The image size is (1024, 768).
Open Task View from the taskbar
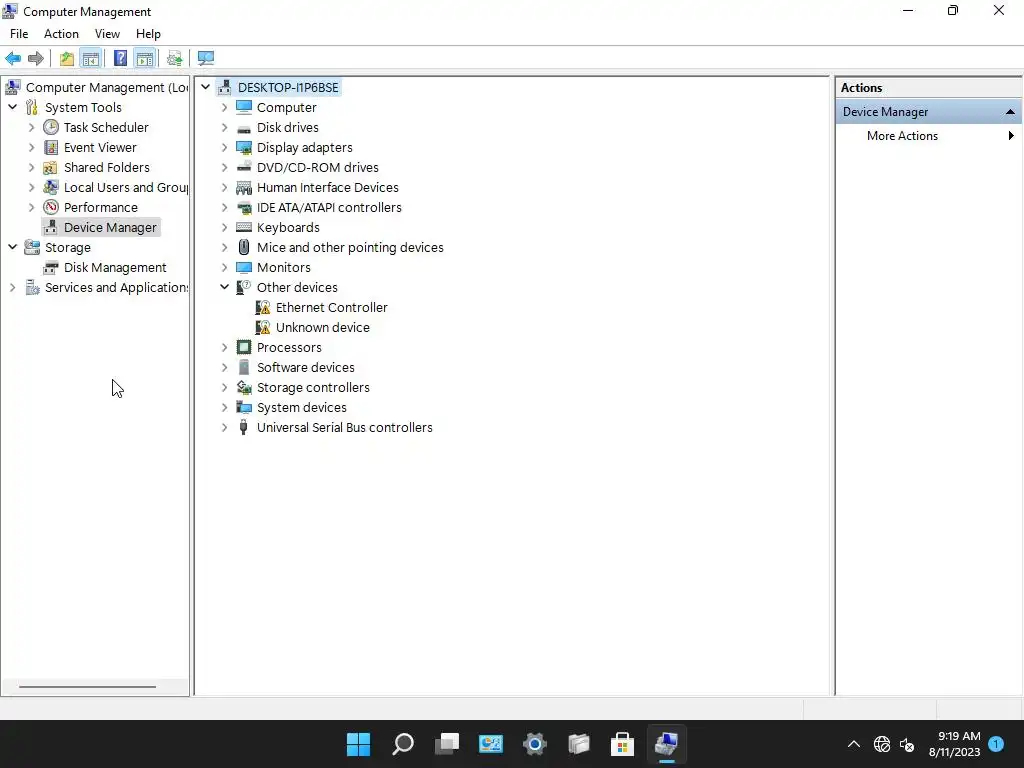coord(447,744)
